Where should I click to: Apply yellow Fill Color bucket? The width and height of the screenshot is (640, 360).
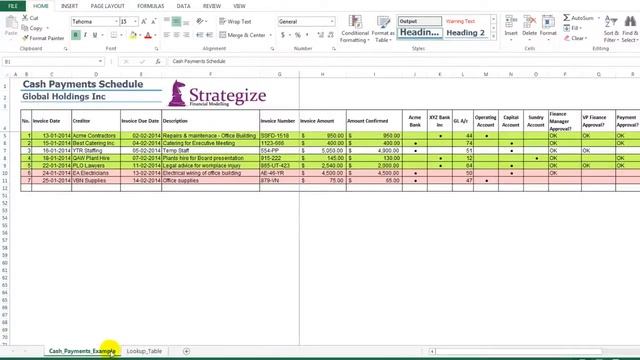pyautogui.click(x=133, y=36)
